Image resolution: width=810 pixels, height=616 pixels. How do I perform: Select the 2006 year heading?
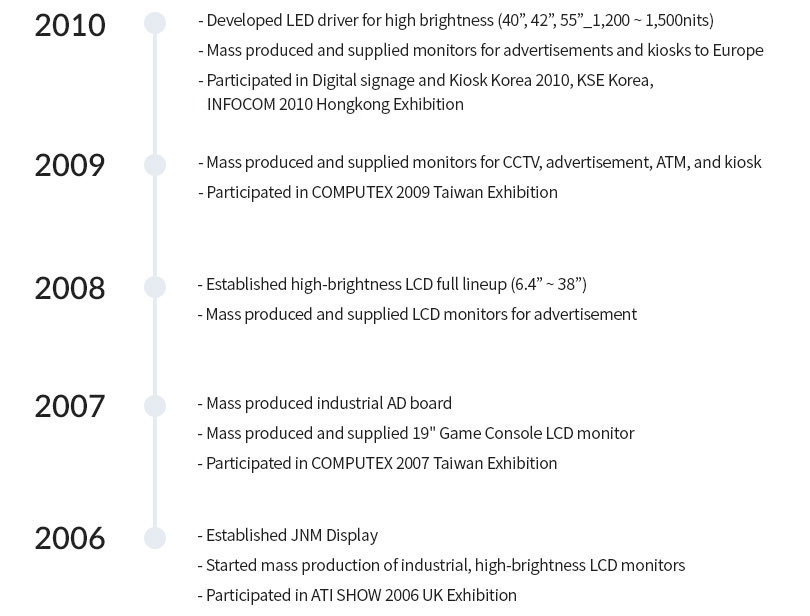coord(70,538)
